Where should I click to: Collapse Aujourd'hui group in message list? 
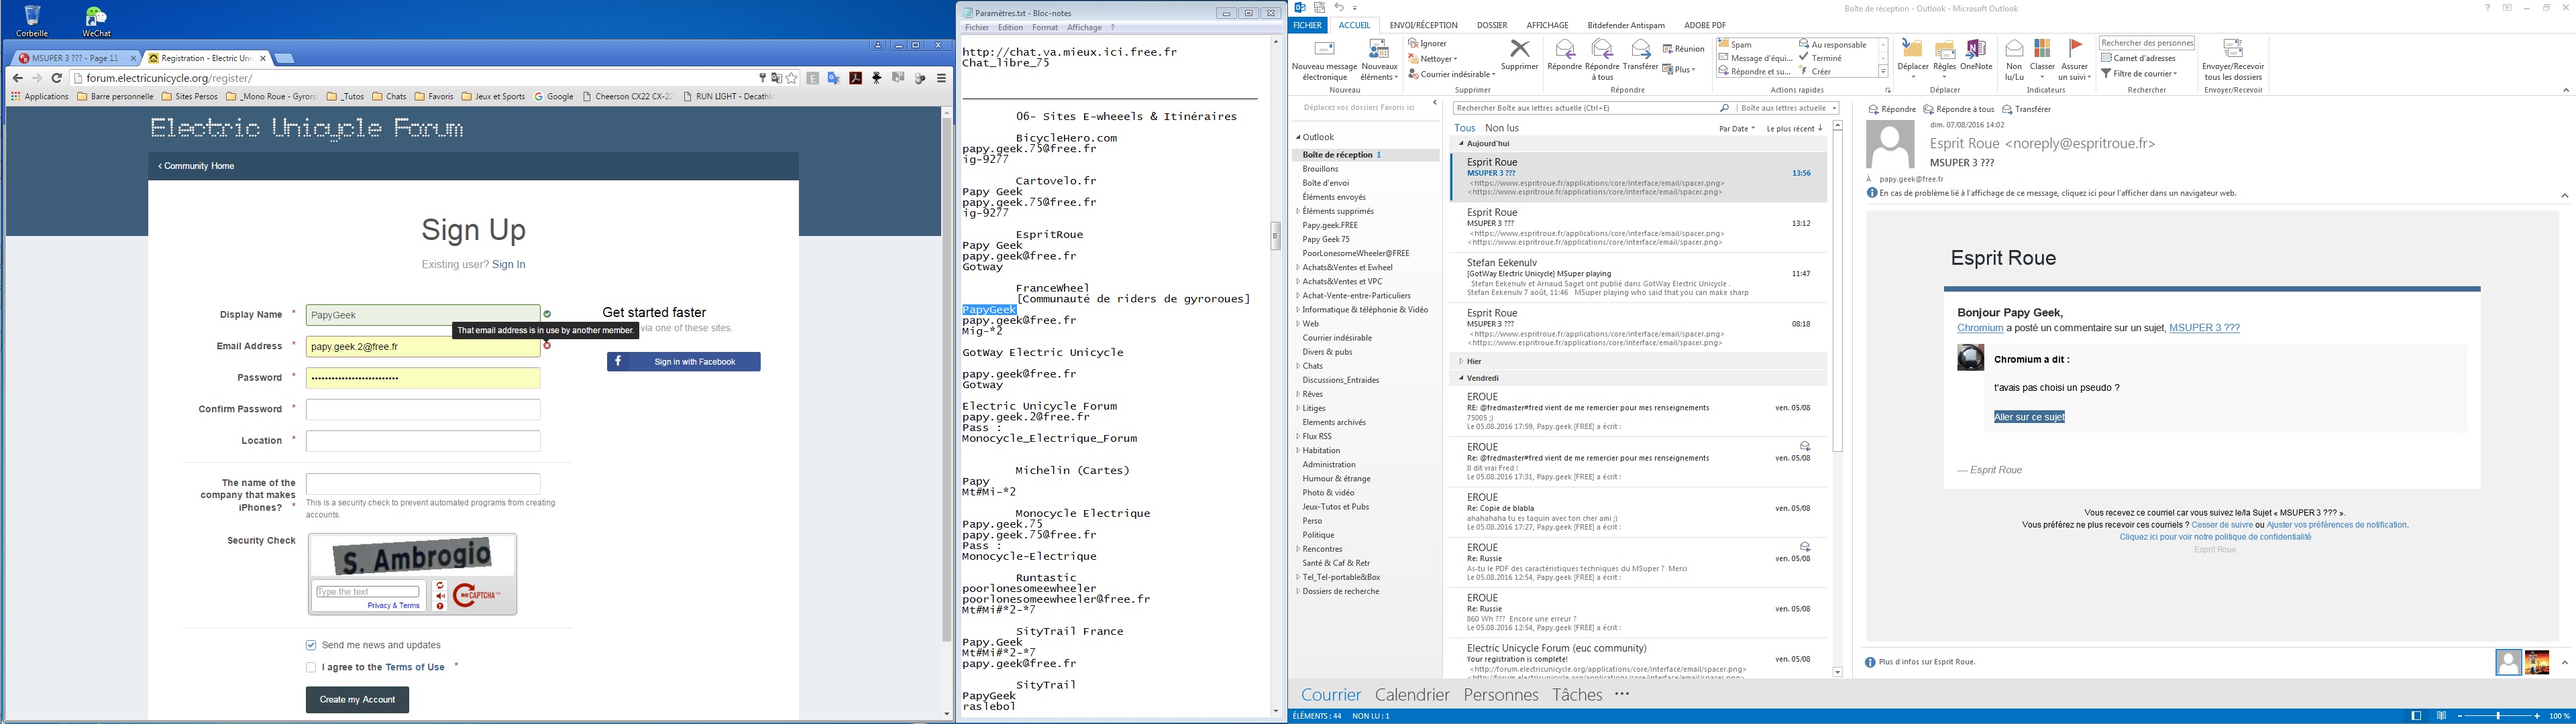(x=1461, y=144)
